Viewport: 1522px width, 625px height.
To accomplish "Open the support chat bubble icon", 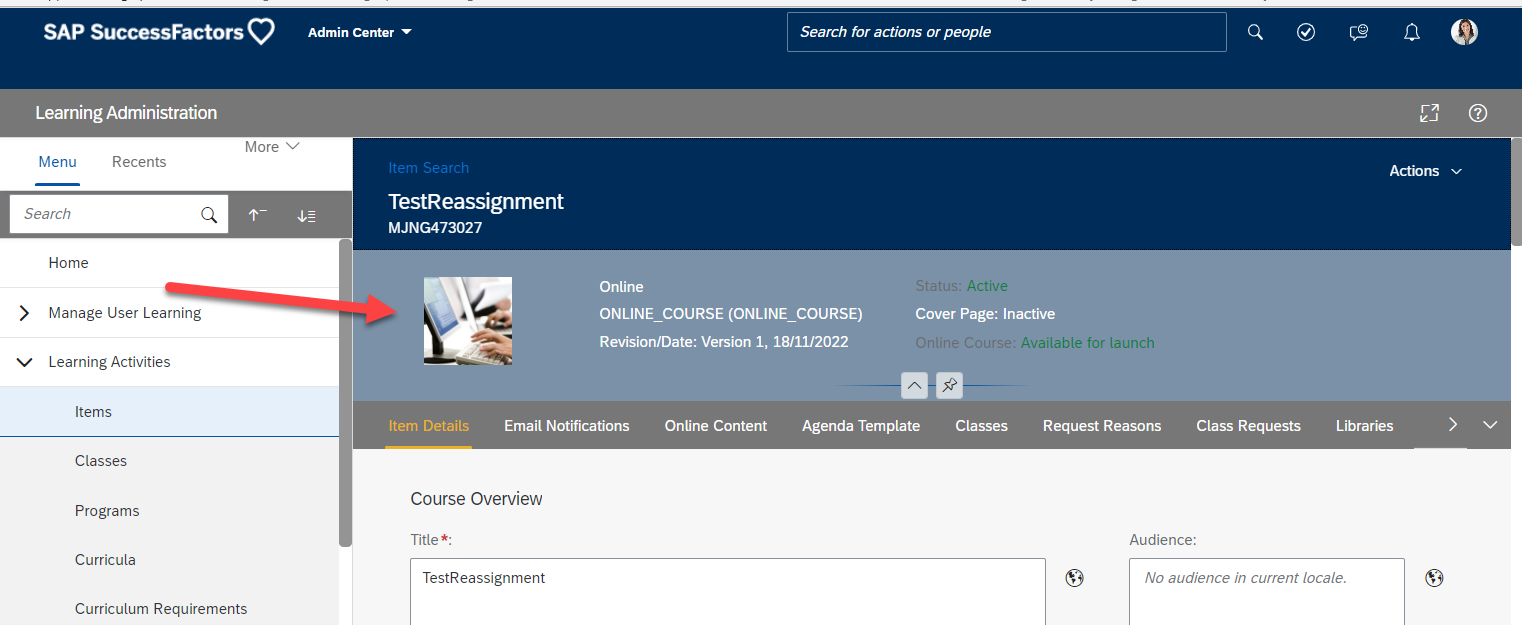I will point(1358,32).
